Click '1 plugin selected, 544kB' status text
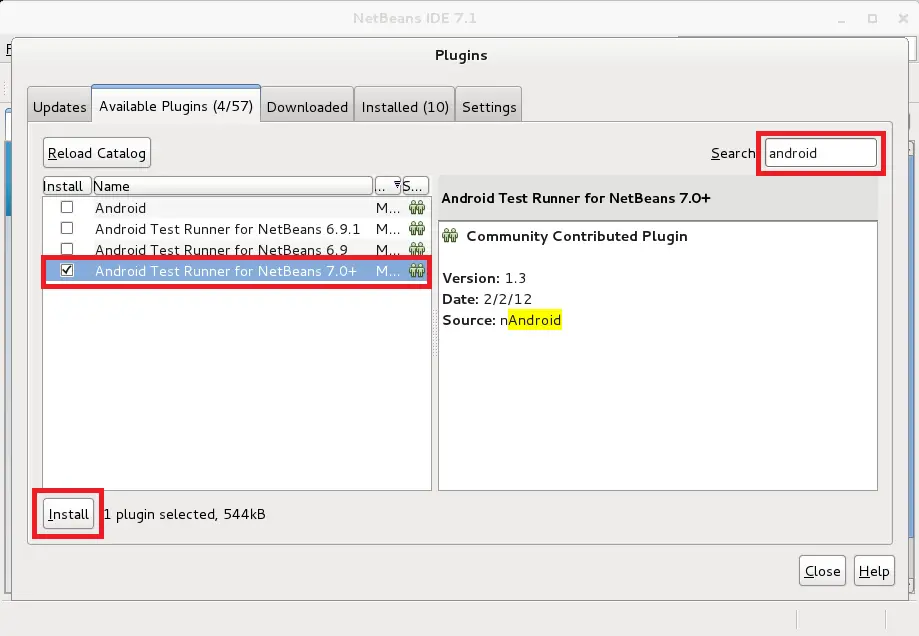Screen dimensions: 919x636 [x=185, y=514]
